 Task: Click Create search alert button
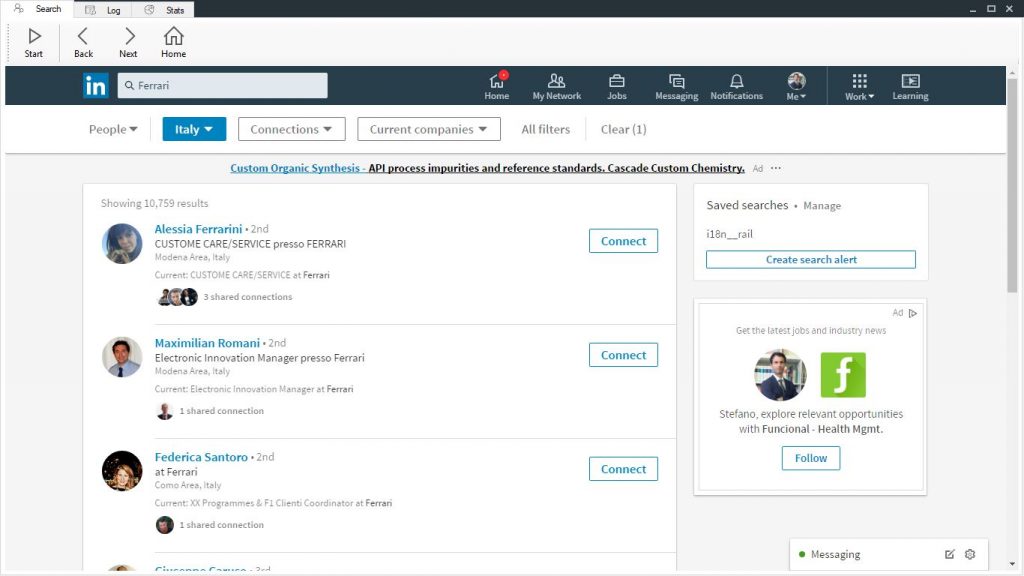click(810, 260)
